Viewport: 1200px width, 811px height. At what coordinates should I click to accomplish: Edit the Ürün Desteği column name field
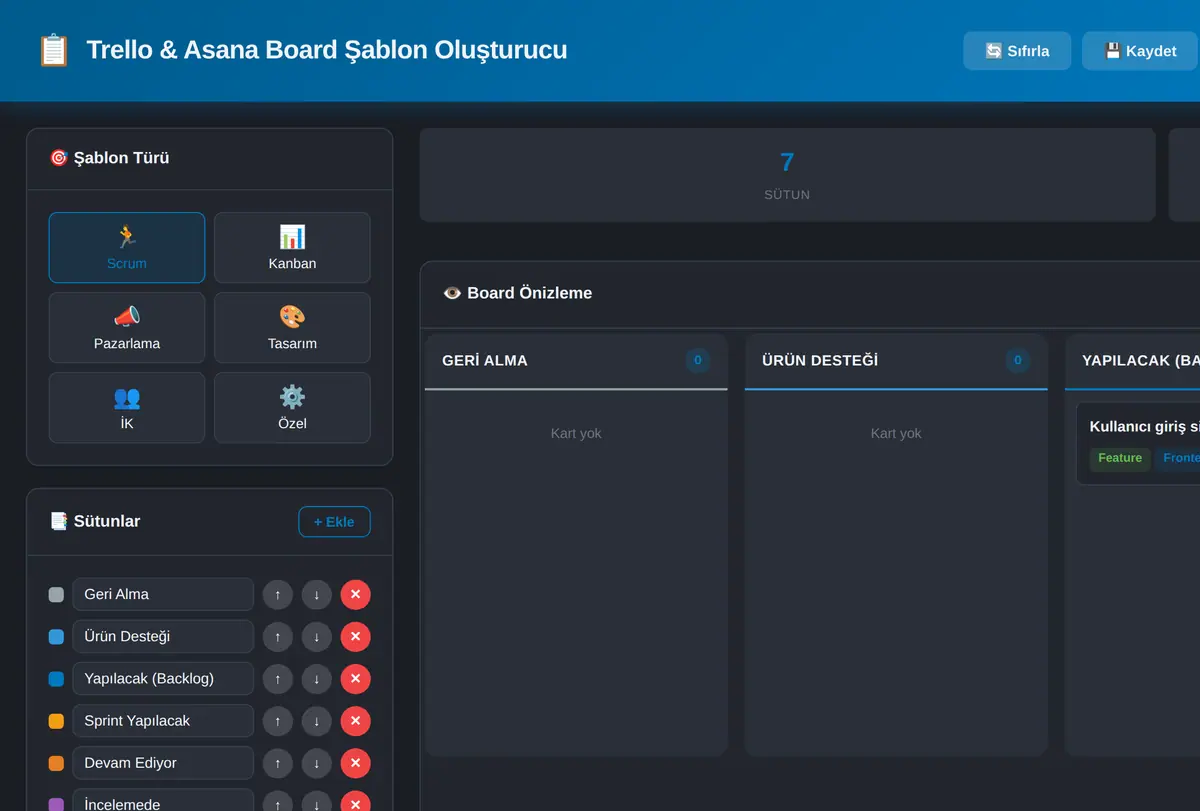163,636
